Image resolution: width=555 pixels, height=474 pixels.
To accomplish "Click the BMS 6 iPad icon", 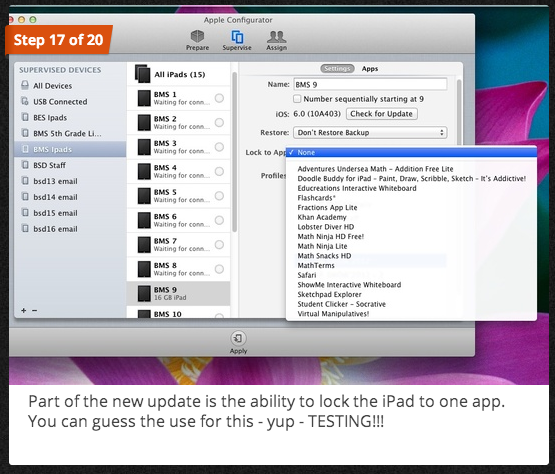I will (x=144, y=220).
